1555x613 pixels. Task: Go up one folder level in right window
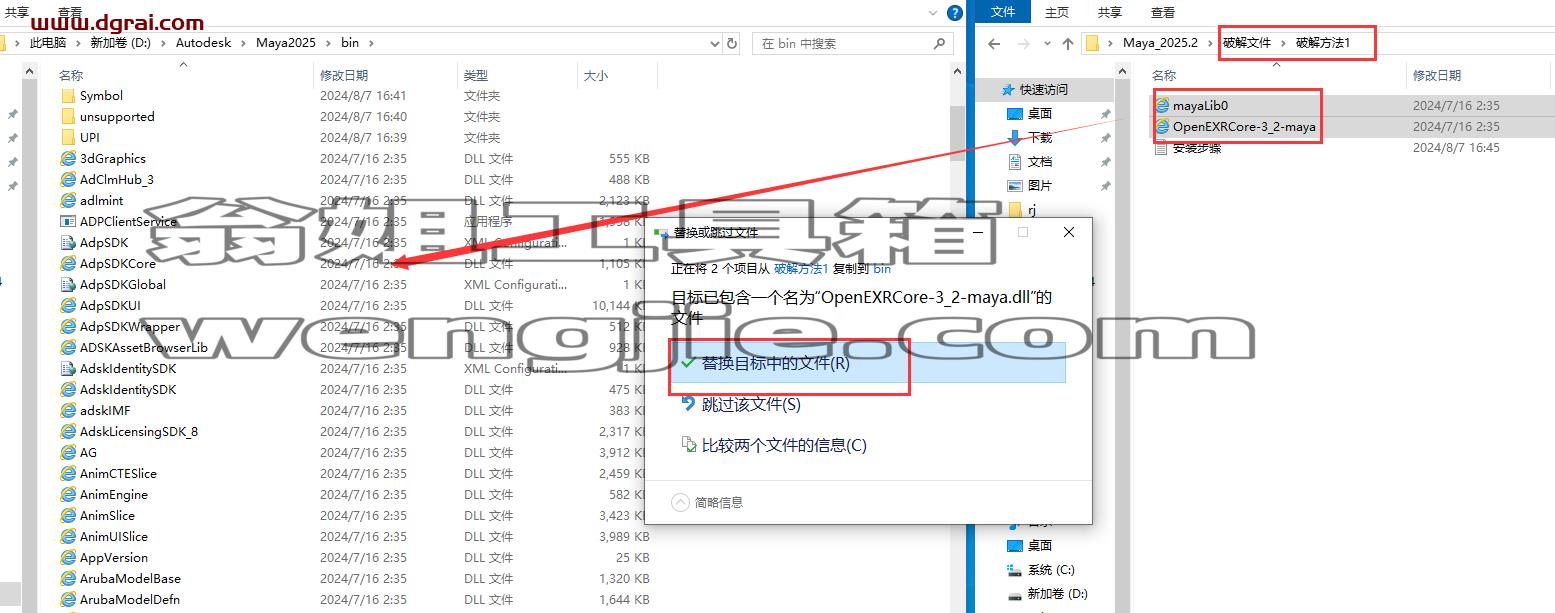point(1067,43)
